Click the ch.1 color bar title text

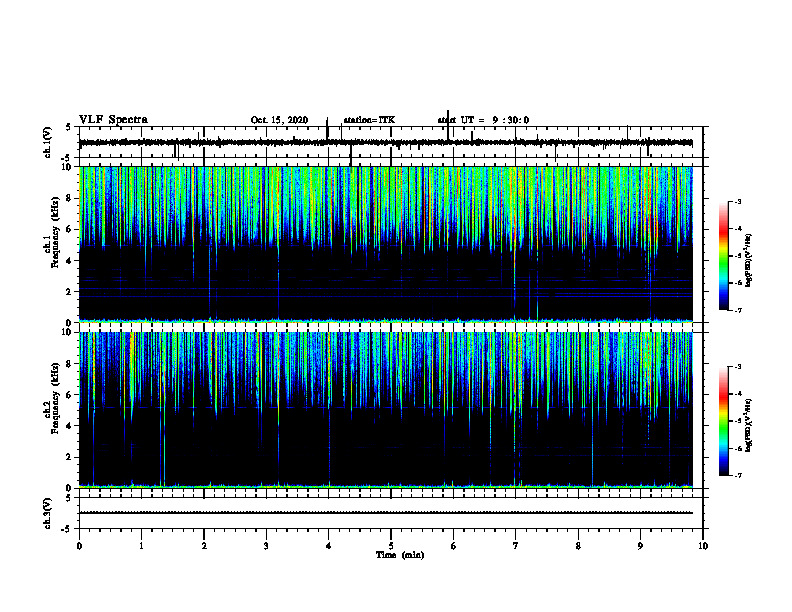pos(749,261)
